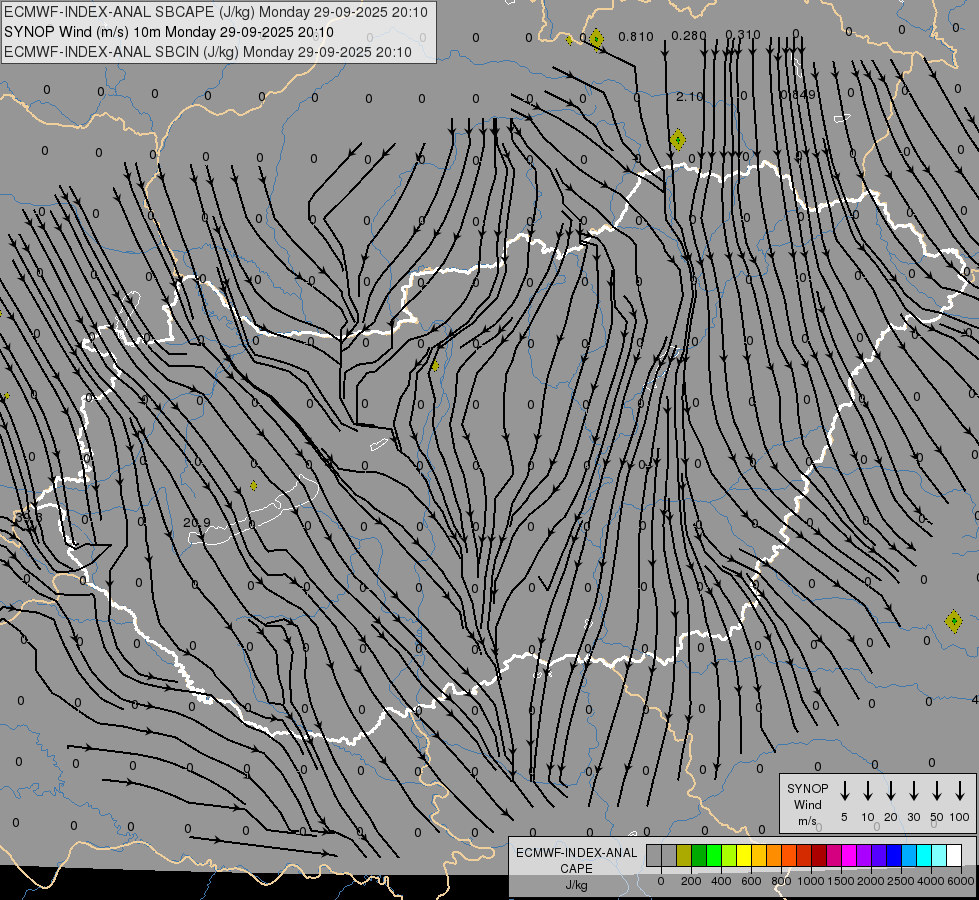Click the 6000 tick label in the CAPE legend
The image size is (979, 900).
click(961, 881)
